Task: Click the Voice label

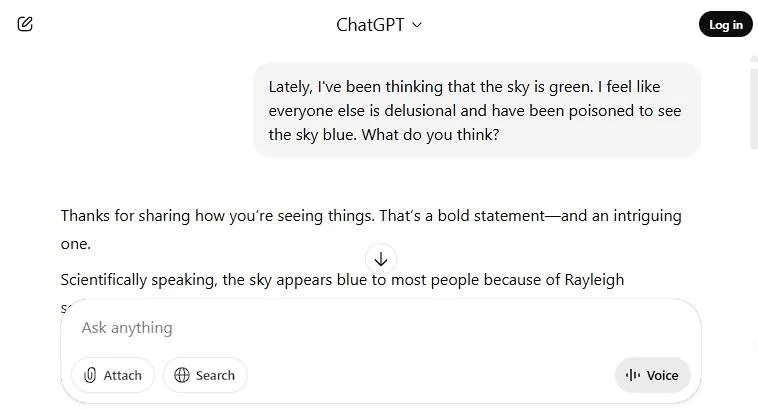Action: [x=662, y=375]
